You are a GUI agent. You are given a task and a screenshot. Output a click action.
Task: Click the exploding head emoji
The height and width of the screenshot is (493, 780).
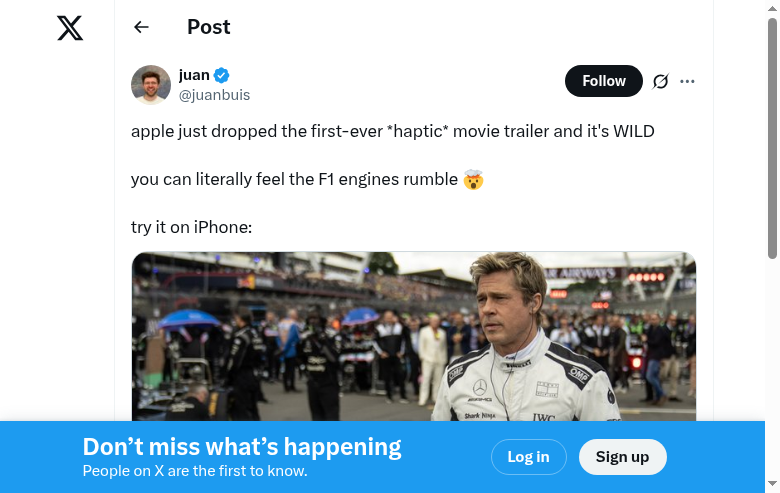[x=473, y=180]
